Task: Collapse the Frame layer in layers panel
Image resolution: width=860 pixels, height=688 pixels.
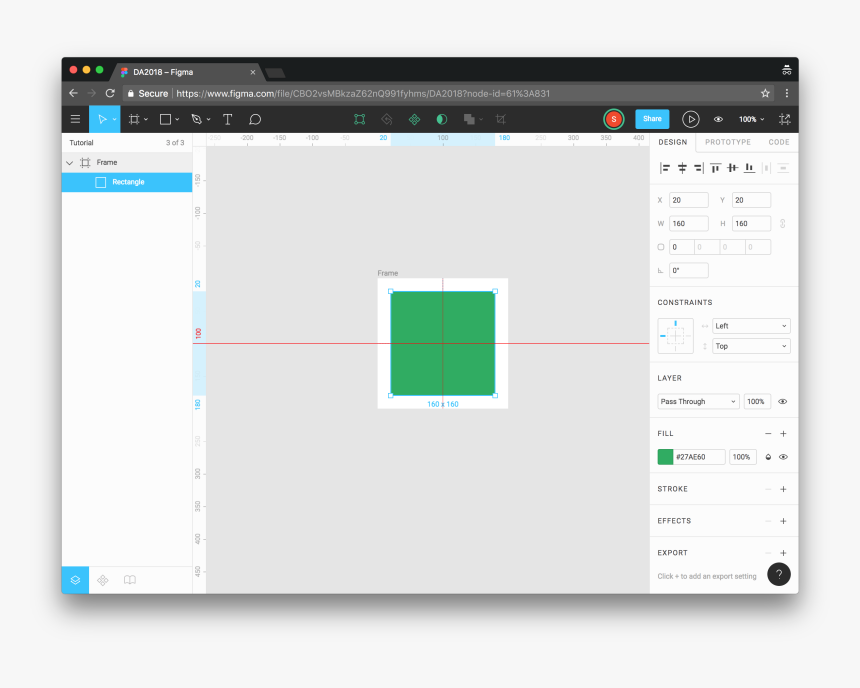Action: 69,161
